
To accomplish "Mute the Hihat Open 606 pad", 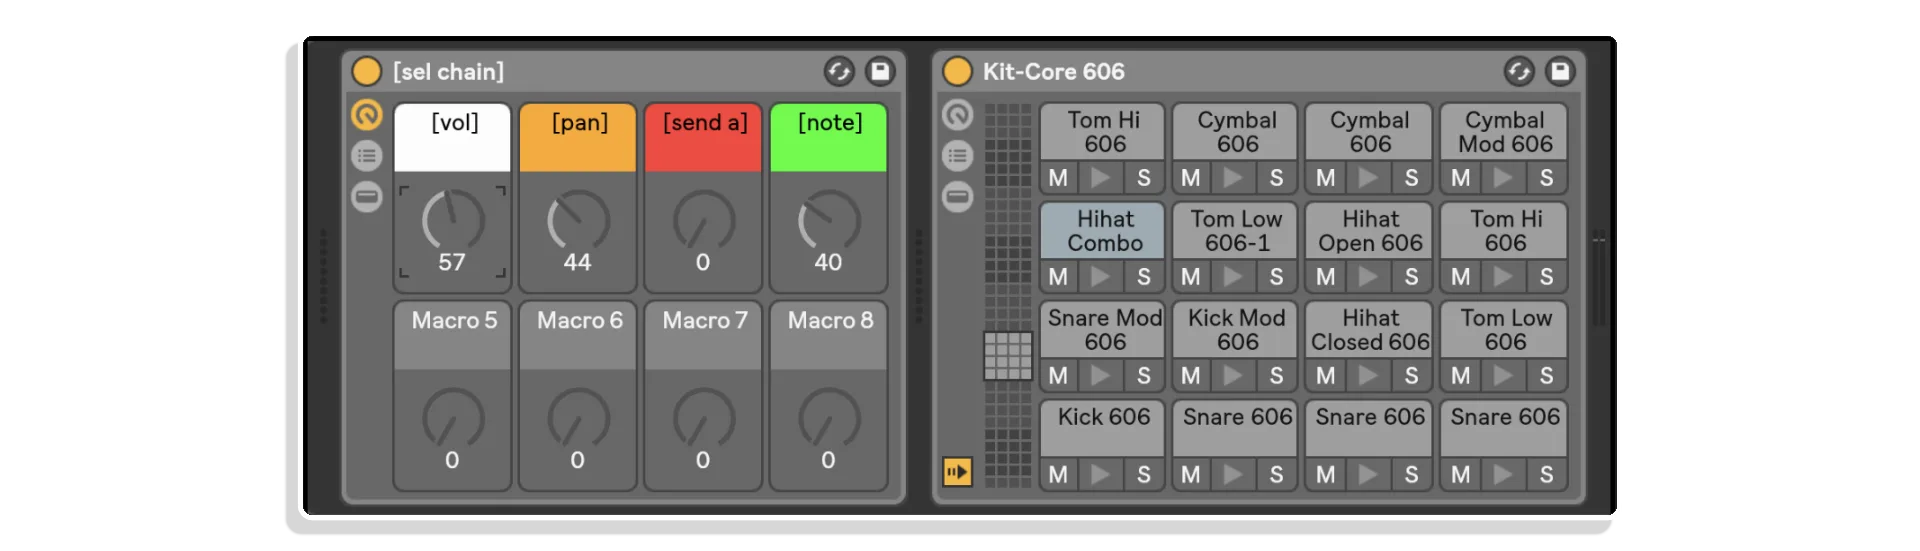I will tap(1326, 276).
